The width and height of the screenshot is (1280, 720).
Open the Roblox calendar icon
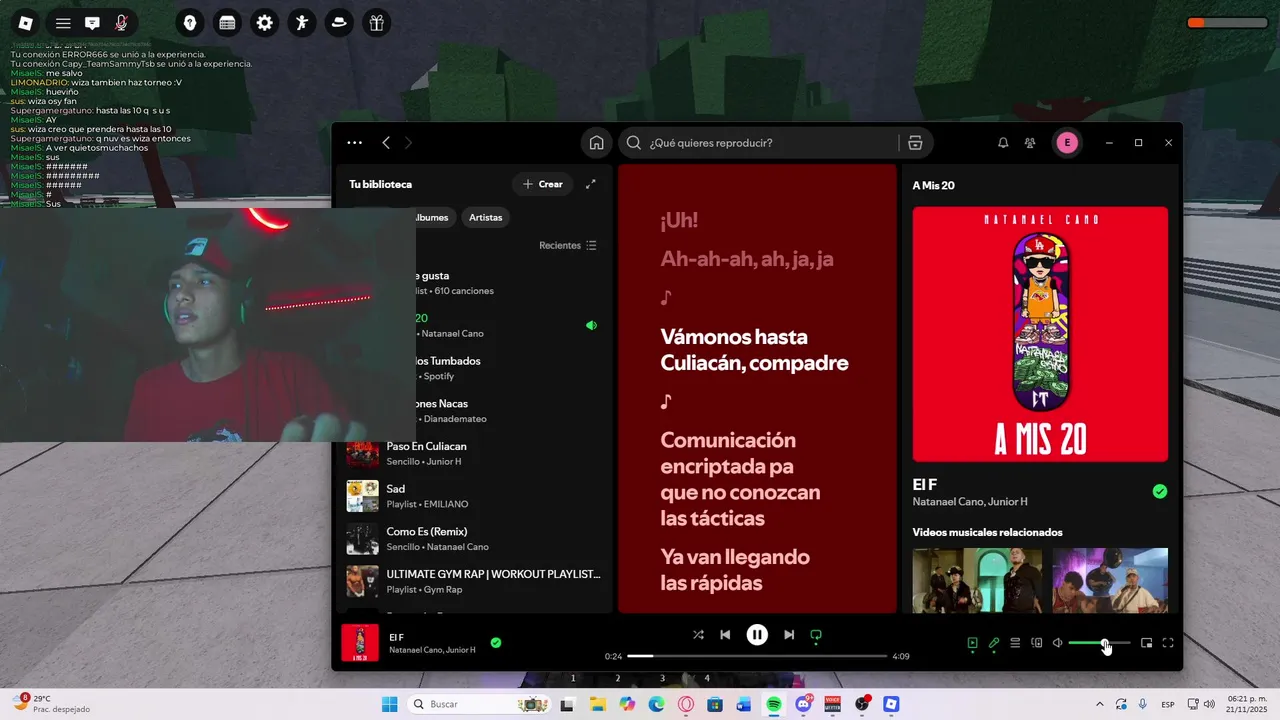click(x=227, y=23)
